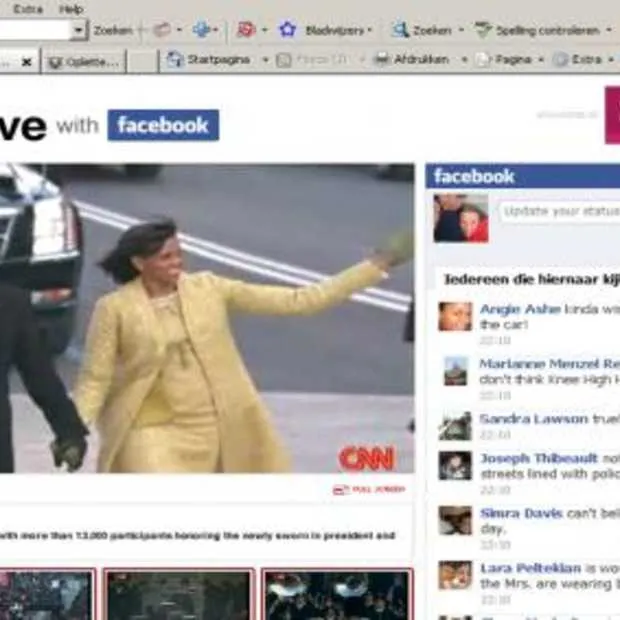Click the Zoeken magnifier icon in the toolbar
This screenshot has width=620, height=620.
(x=400, y=30)
